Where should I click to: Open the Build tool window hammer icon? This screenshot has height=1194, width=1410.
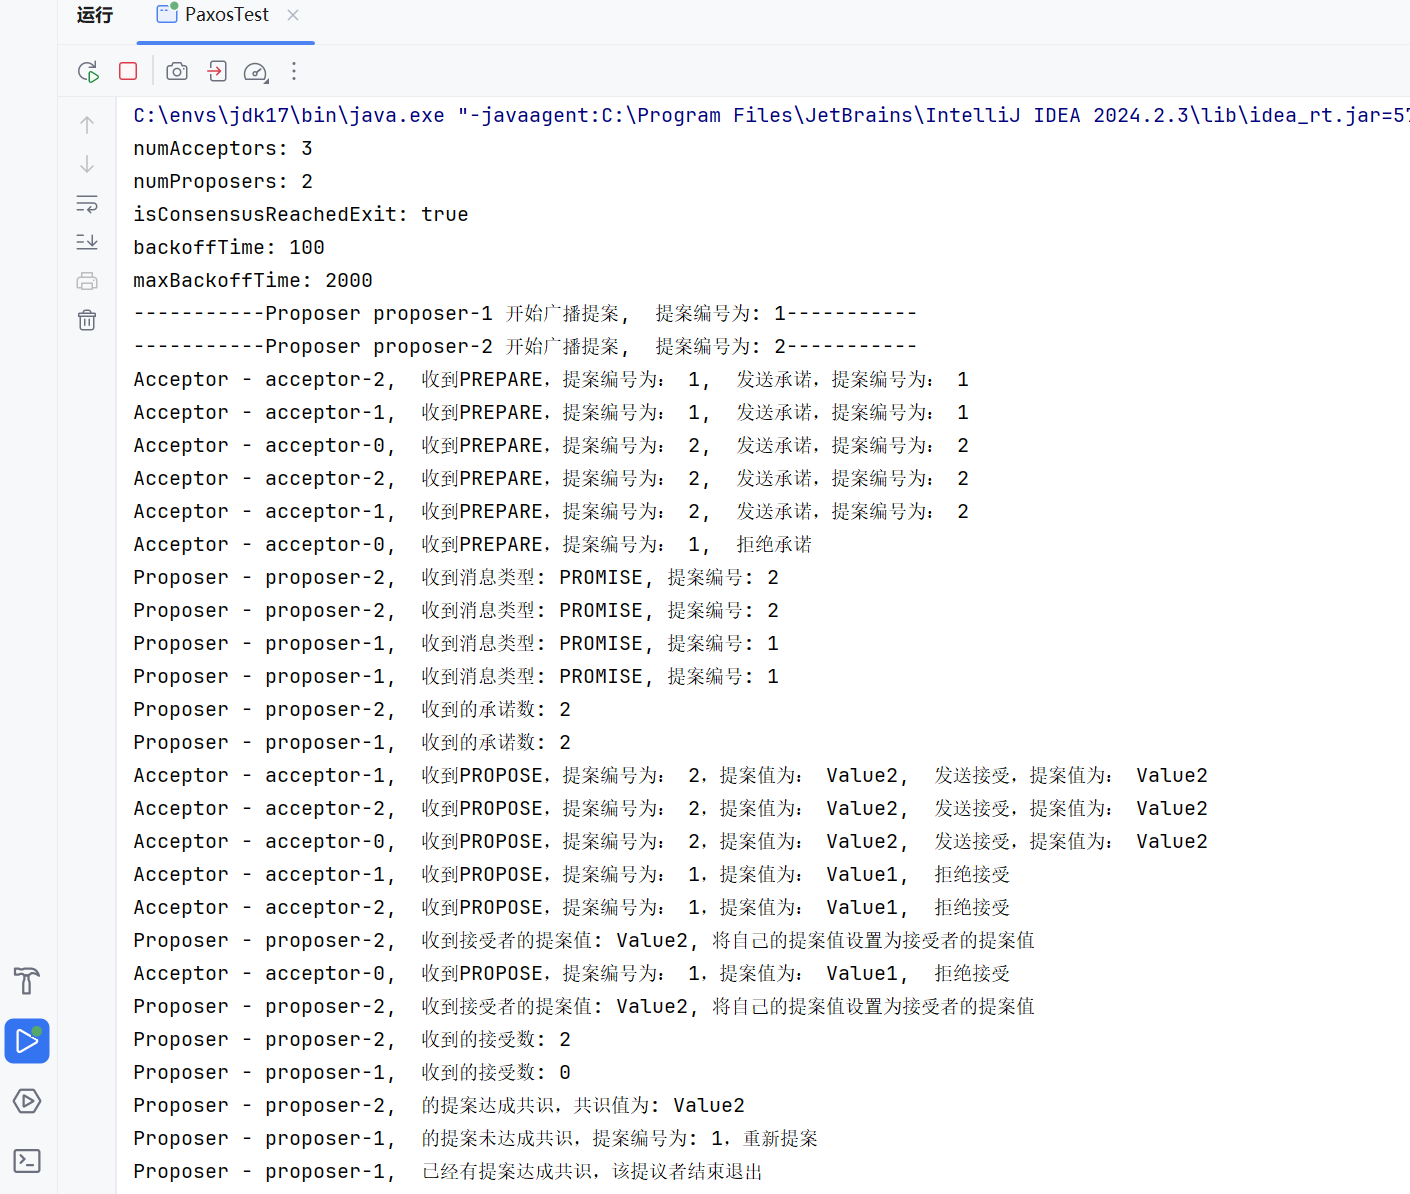coord(27,981)
